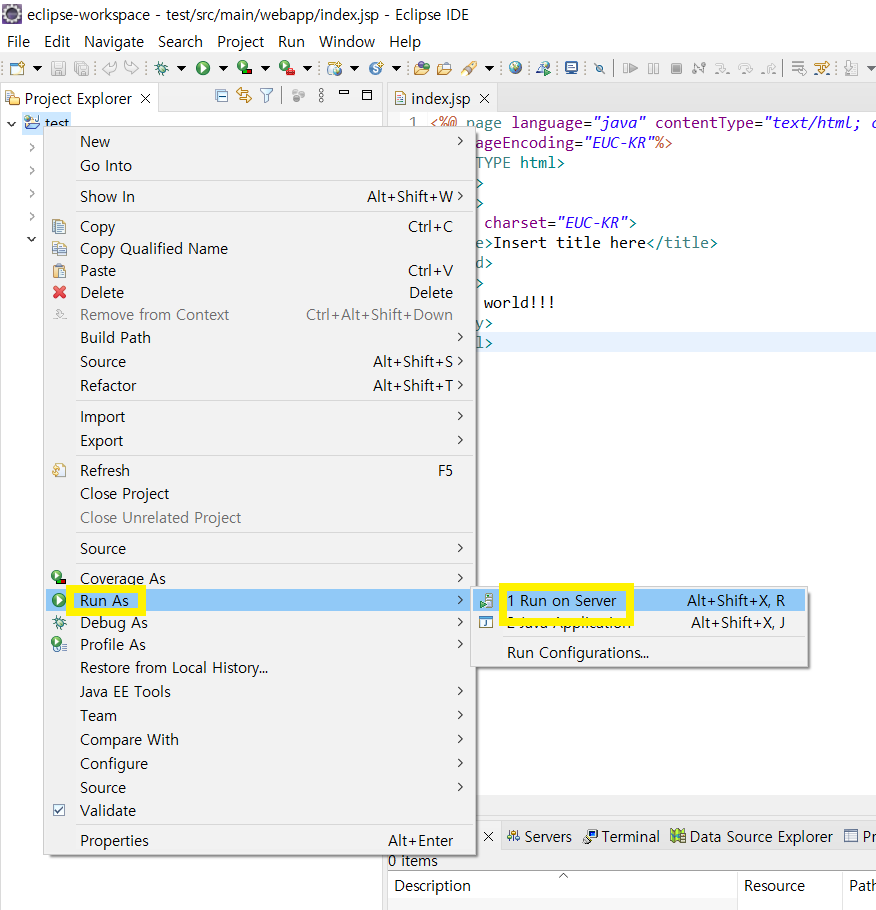Select Close Project in context menu
The image size is (876, 910).
260,494
